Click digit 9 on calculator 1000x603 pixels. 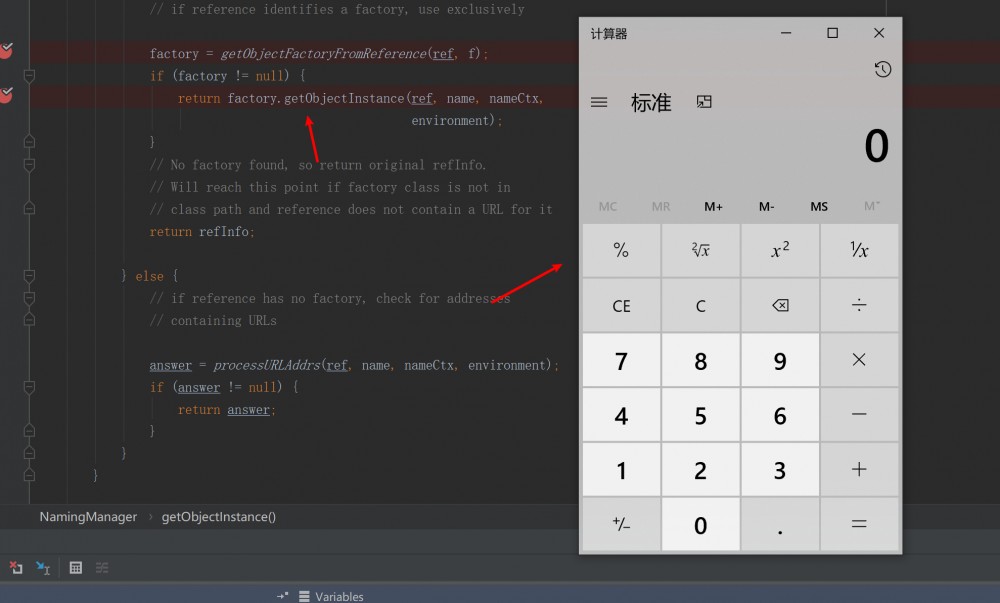[x=780, y=360]
